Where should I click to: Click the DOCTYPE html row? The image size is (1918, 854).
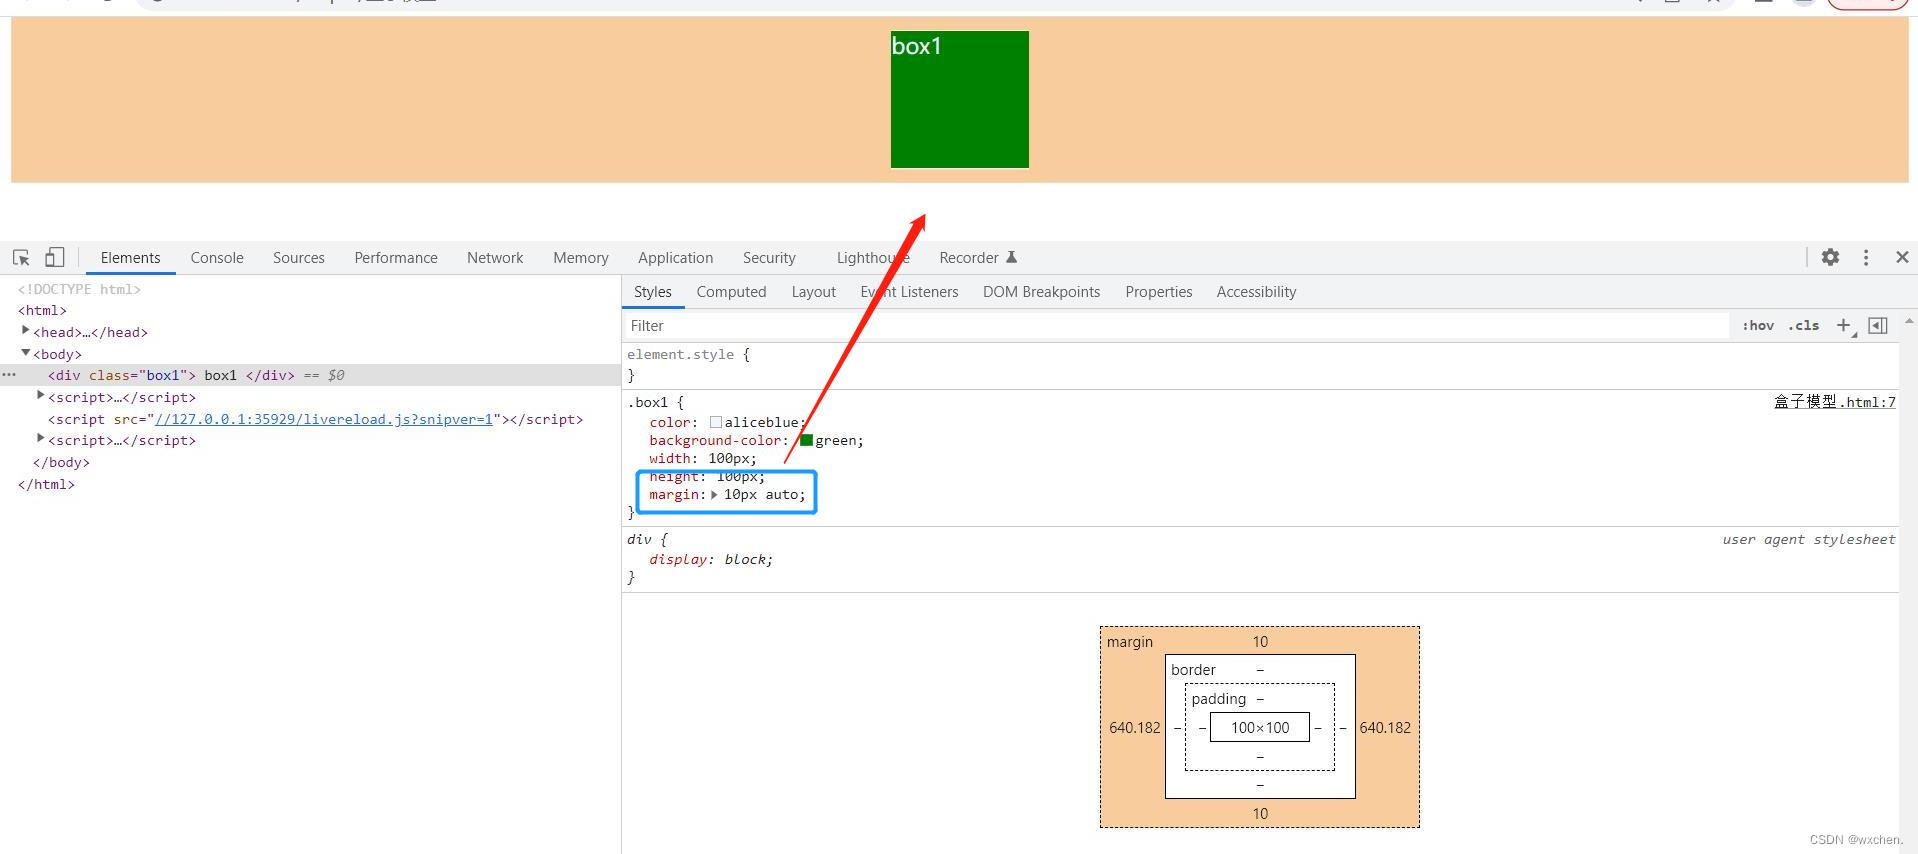(79, 289)
